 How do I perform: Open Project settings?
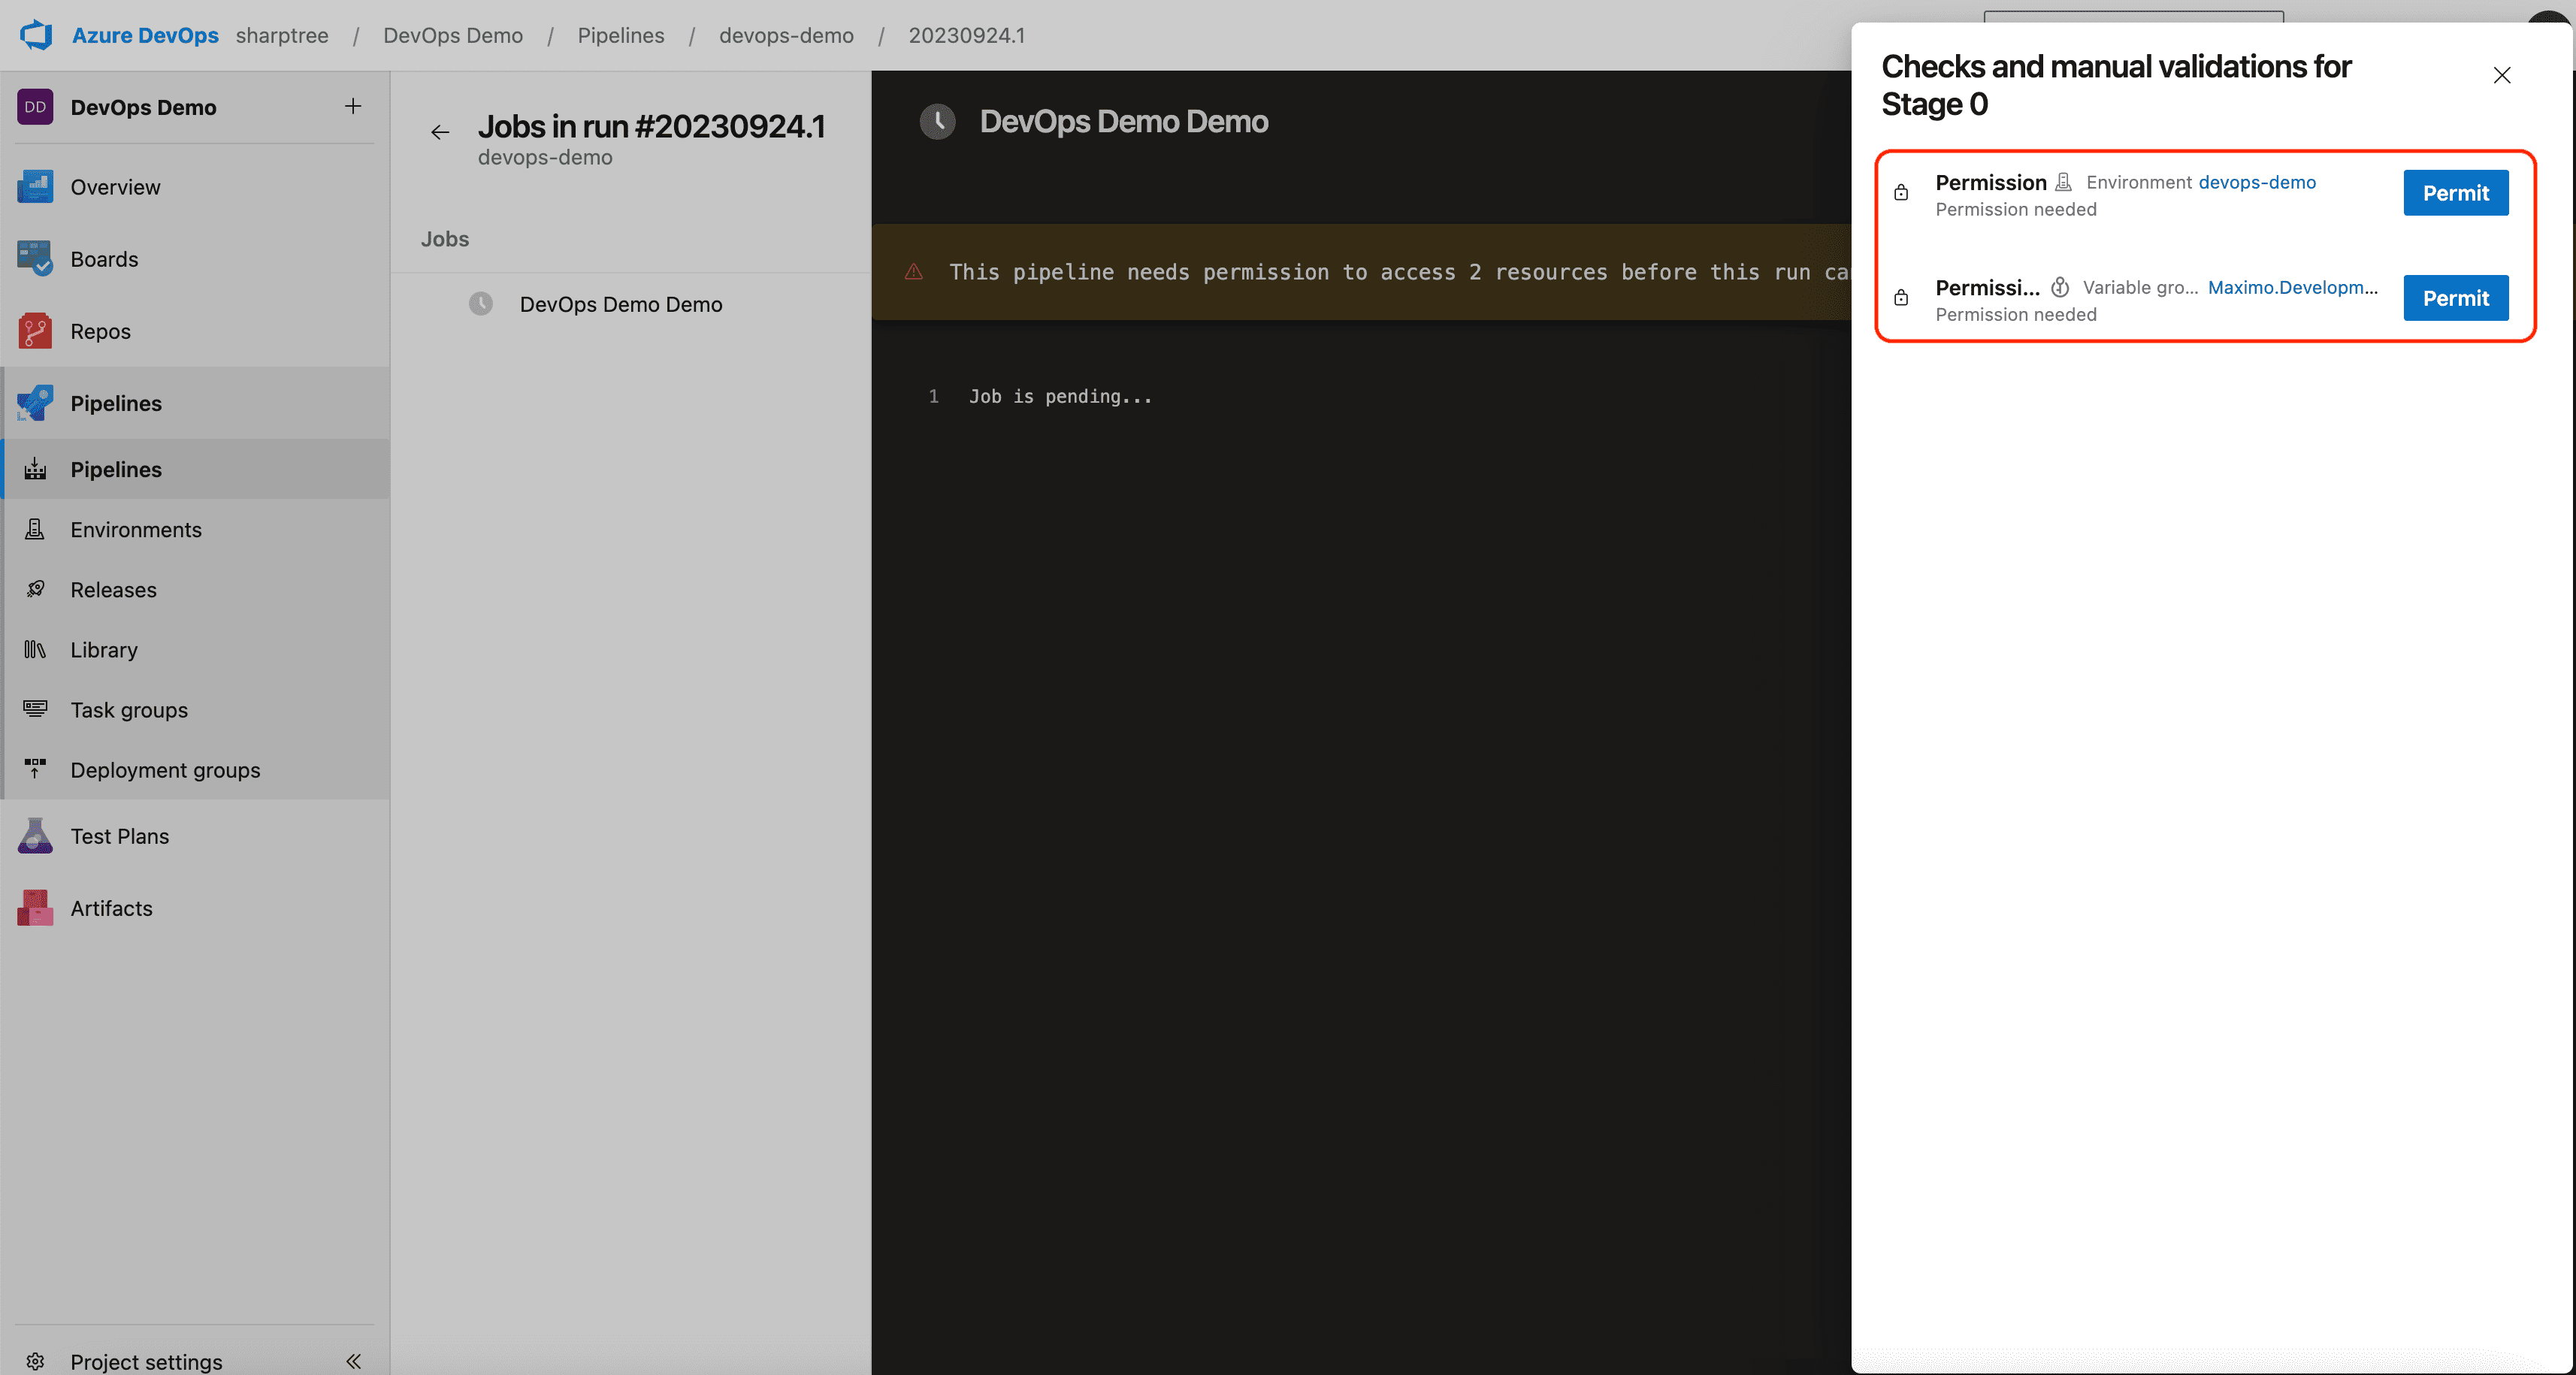(147, 1361)
